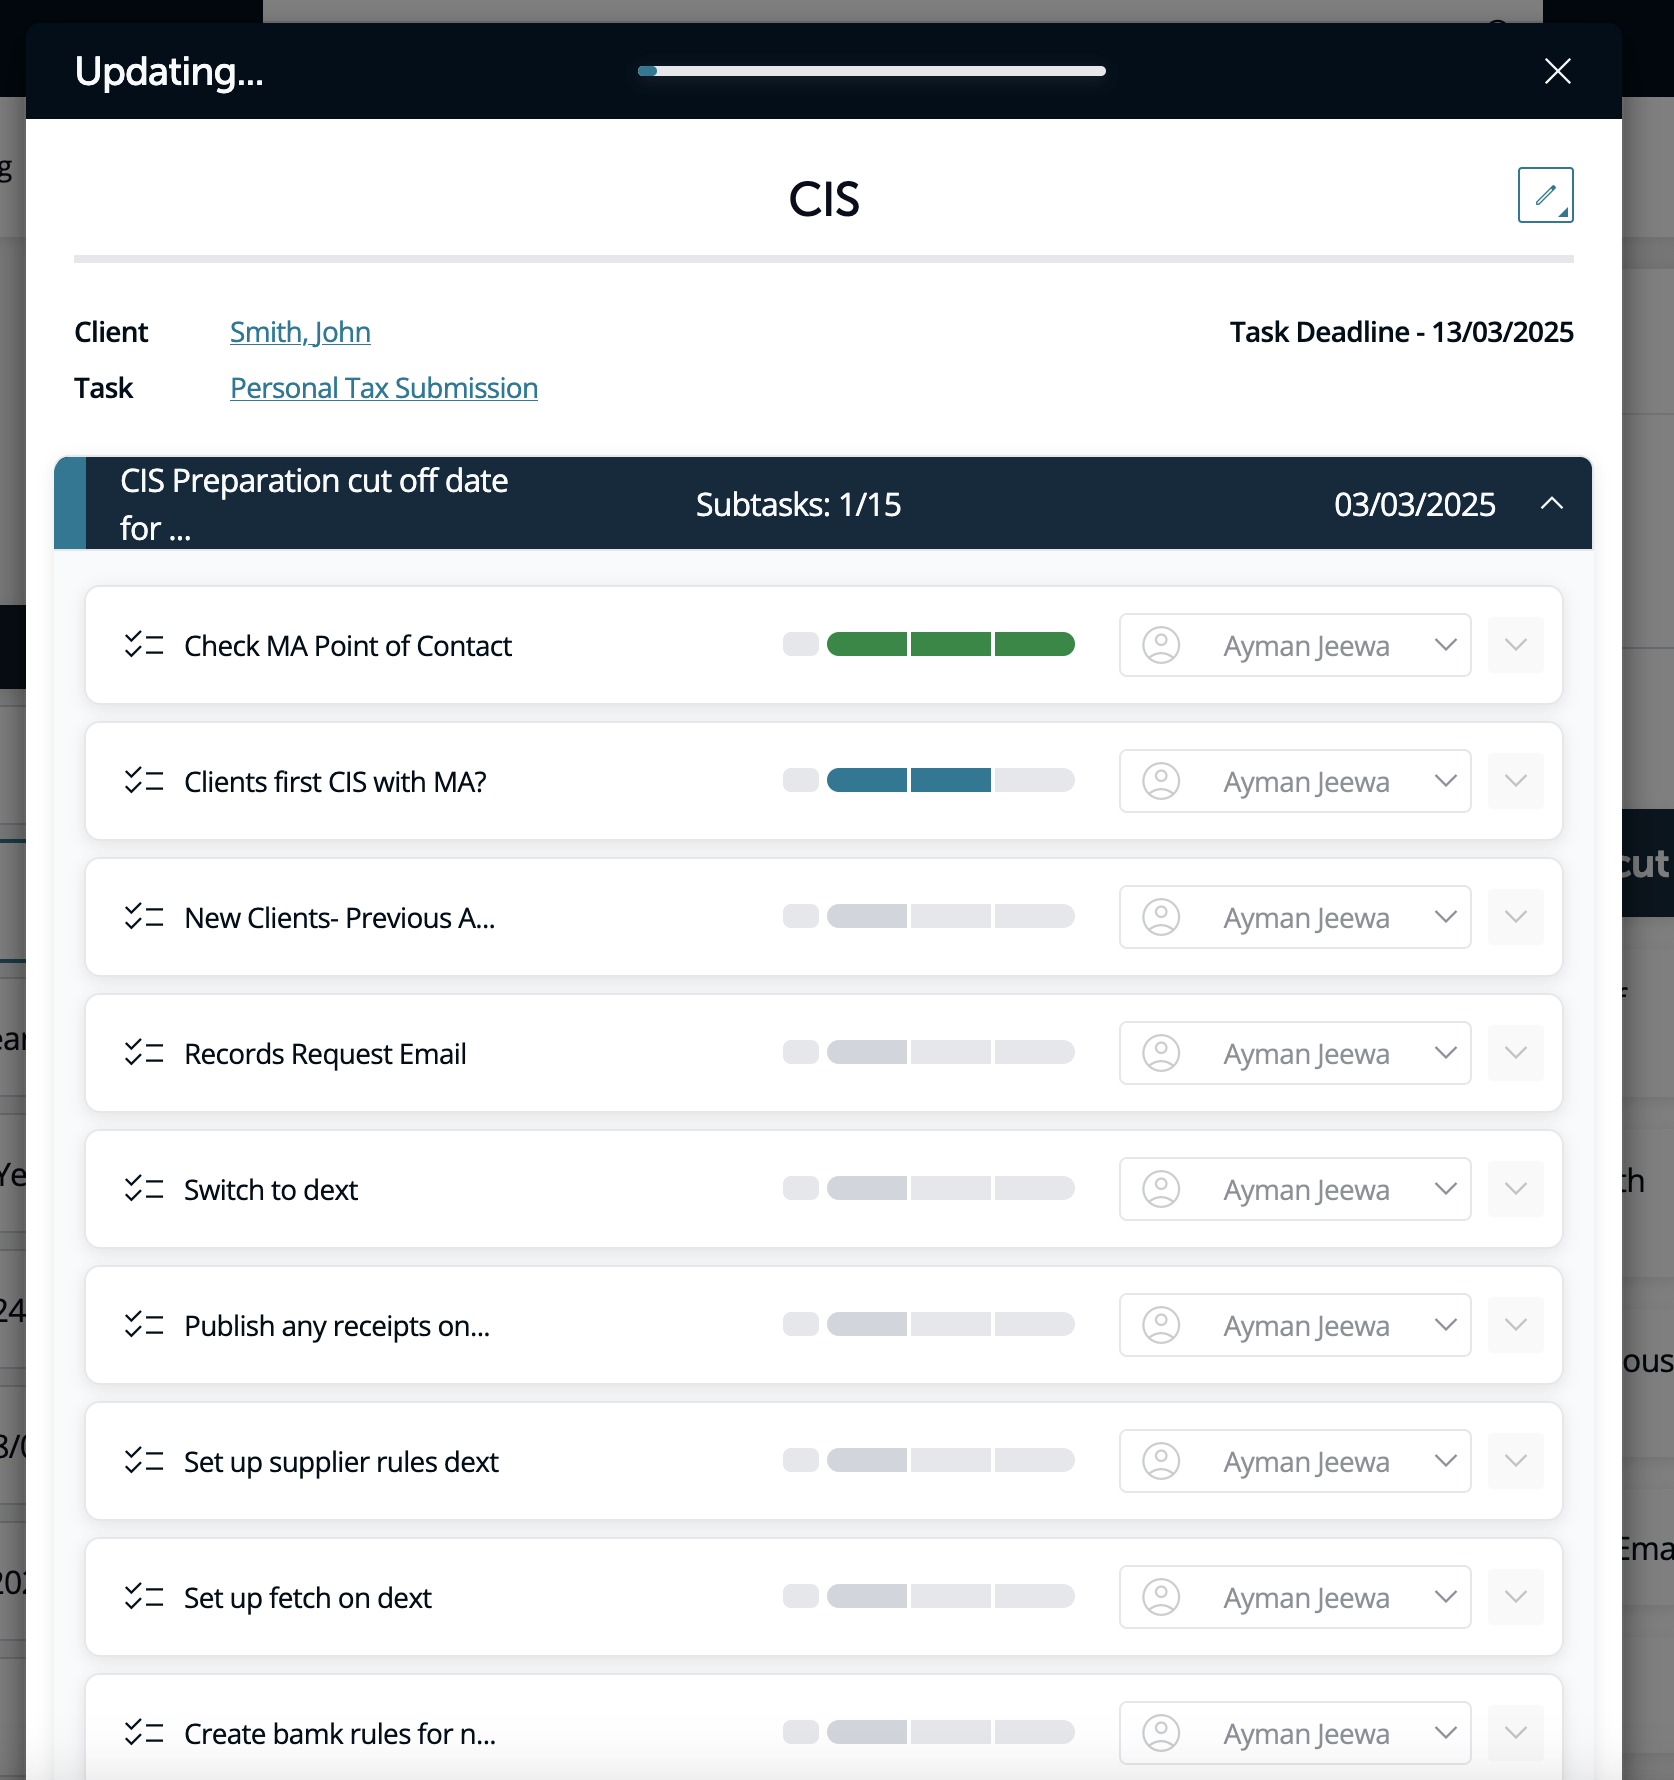Image resolution: width=1674 pixels, height=1780 pixels.
Task: Click the user avatar icon in Create bamk rules row
Action: [x=1161, y=1733]
